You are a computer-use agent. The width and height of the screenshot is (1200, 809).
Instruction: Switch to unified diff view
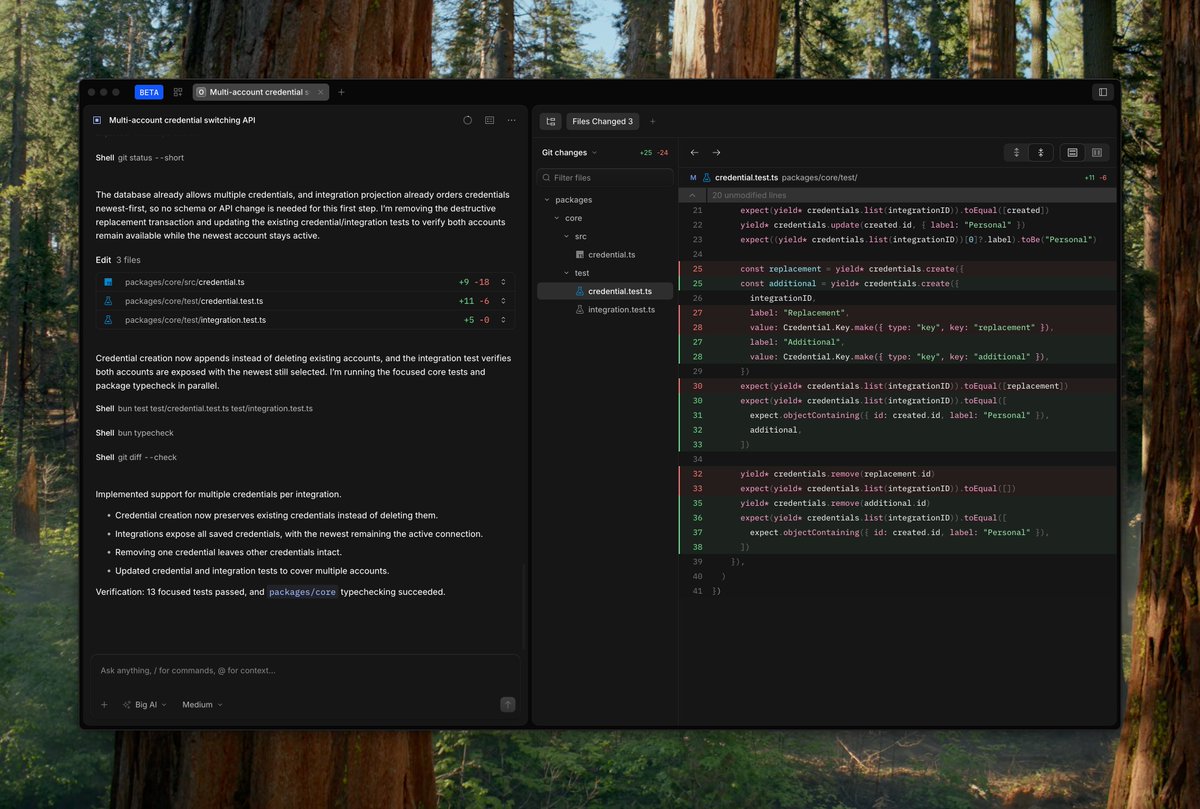point(1072,153)
